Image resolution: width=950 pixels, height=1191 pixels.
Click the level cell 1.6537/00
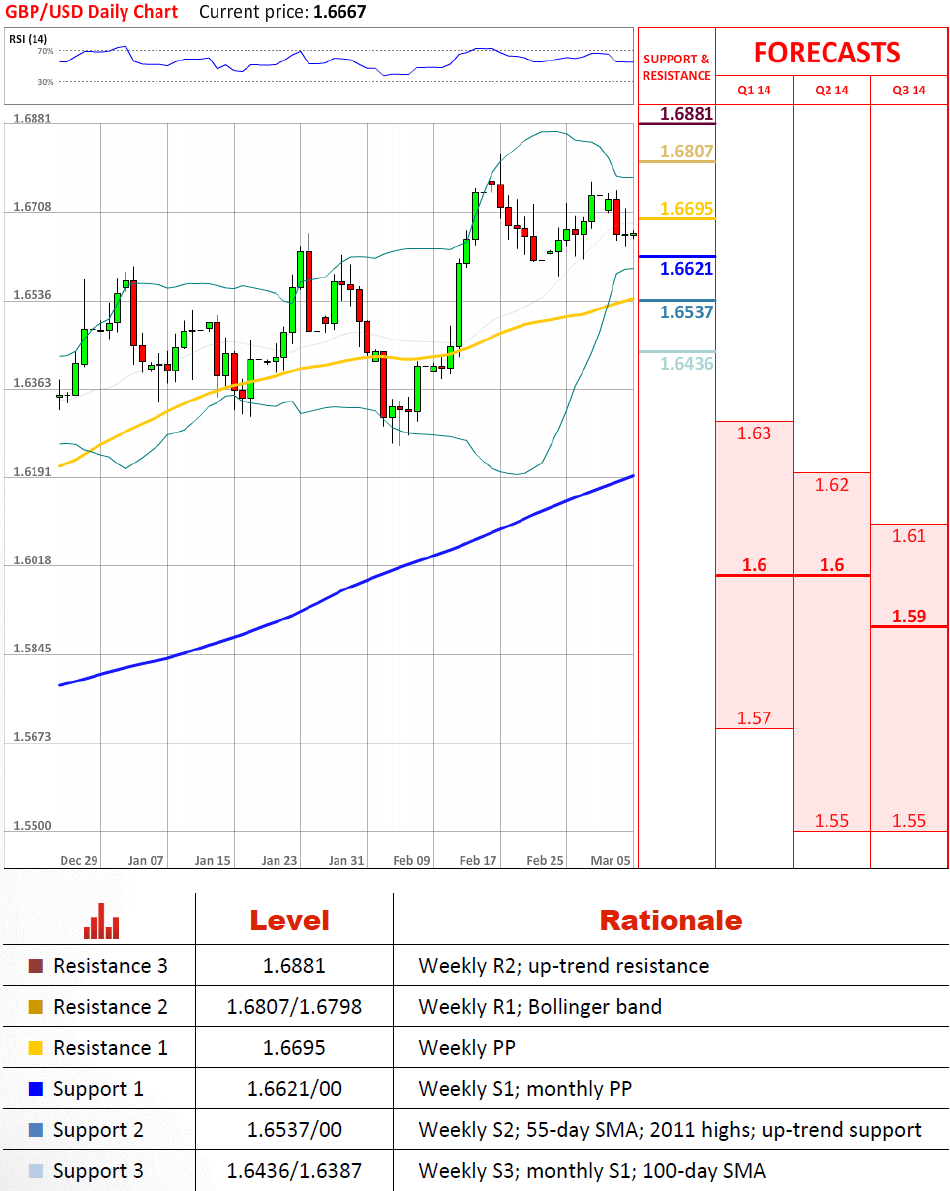click(294, 1130)
